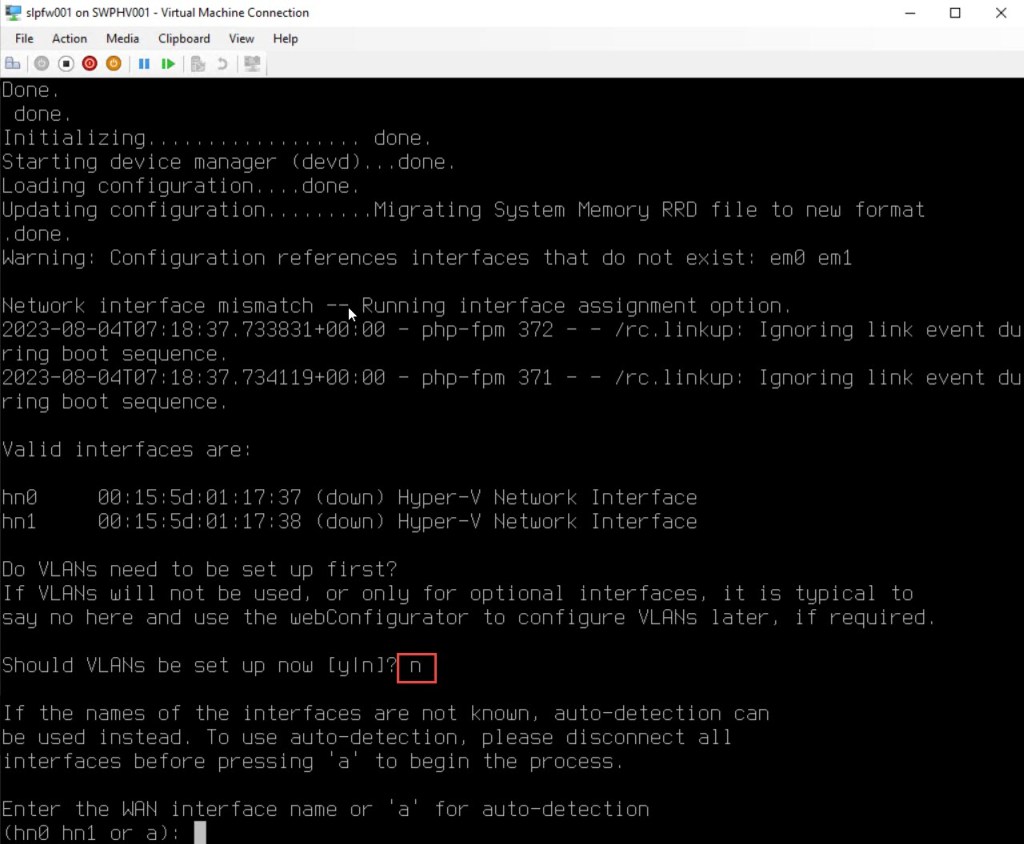Viewport: 1024px width, 844px height.
Task: Shut down the VM using the red power icon
Action: pos(90,64)
